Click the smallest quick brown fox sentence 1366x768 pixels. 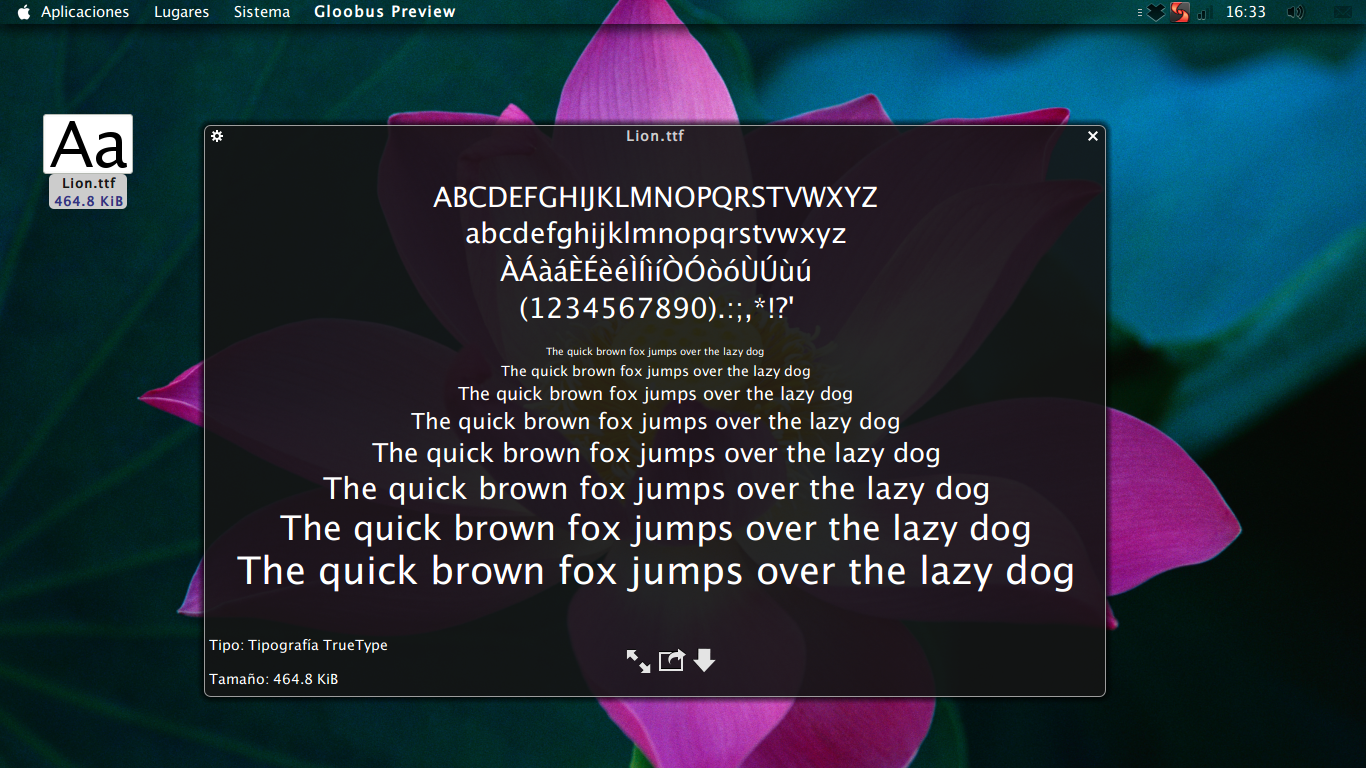655,351
